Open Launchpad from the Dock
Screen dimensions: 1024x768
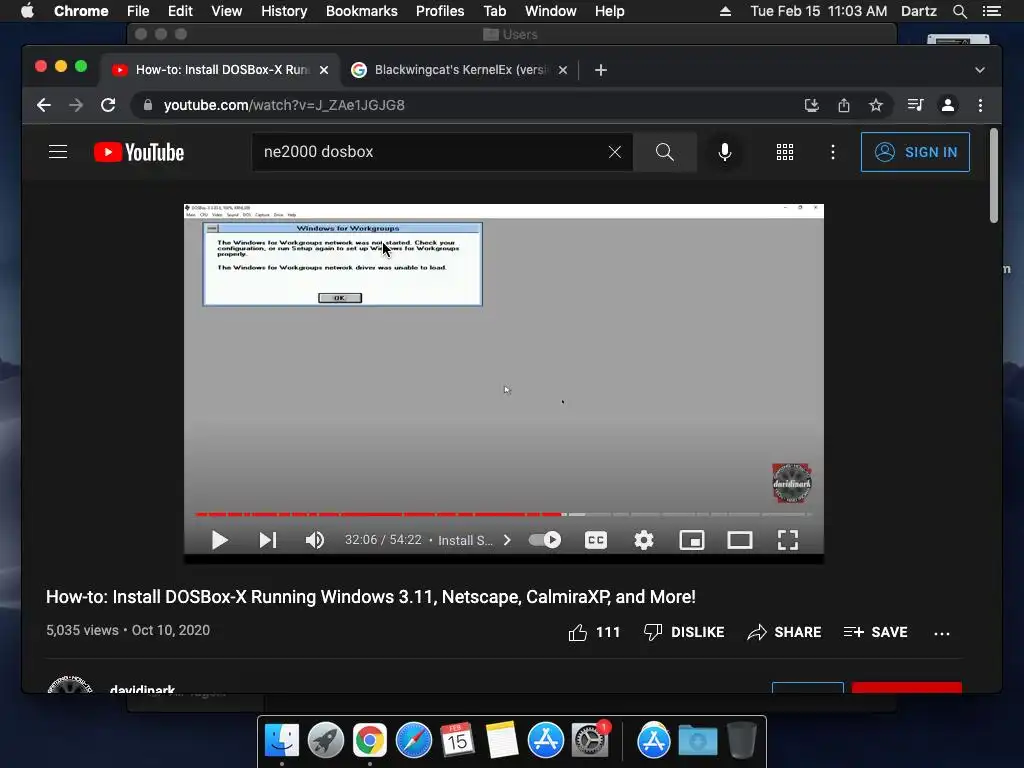click(x=326, y=741)
